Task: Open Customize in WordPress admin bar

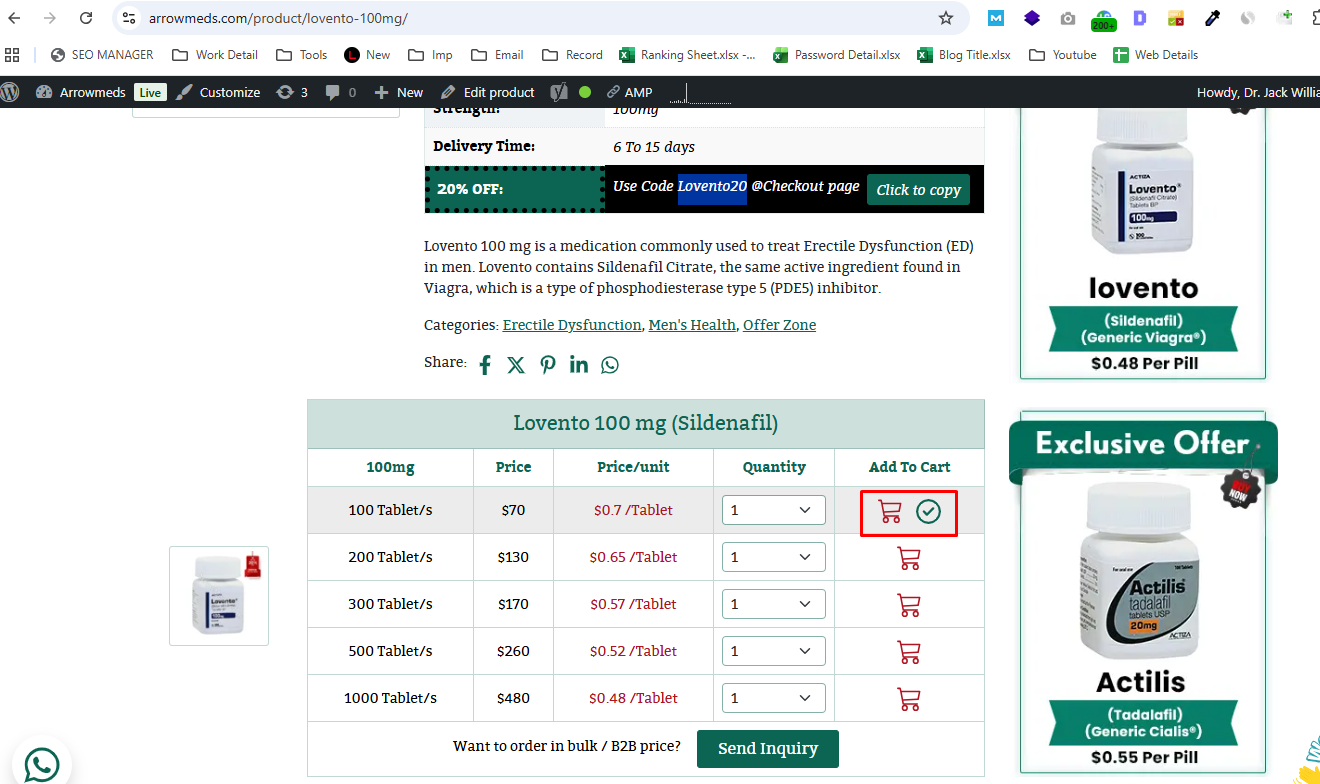Action: [x=218, y=92]
